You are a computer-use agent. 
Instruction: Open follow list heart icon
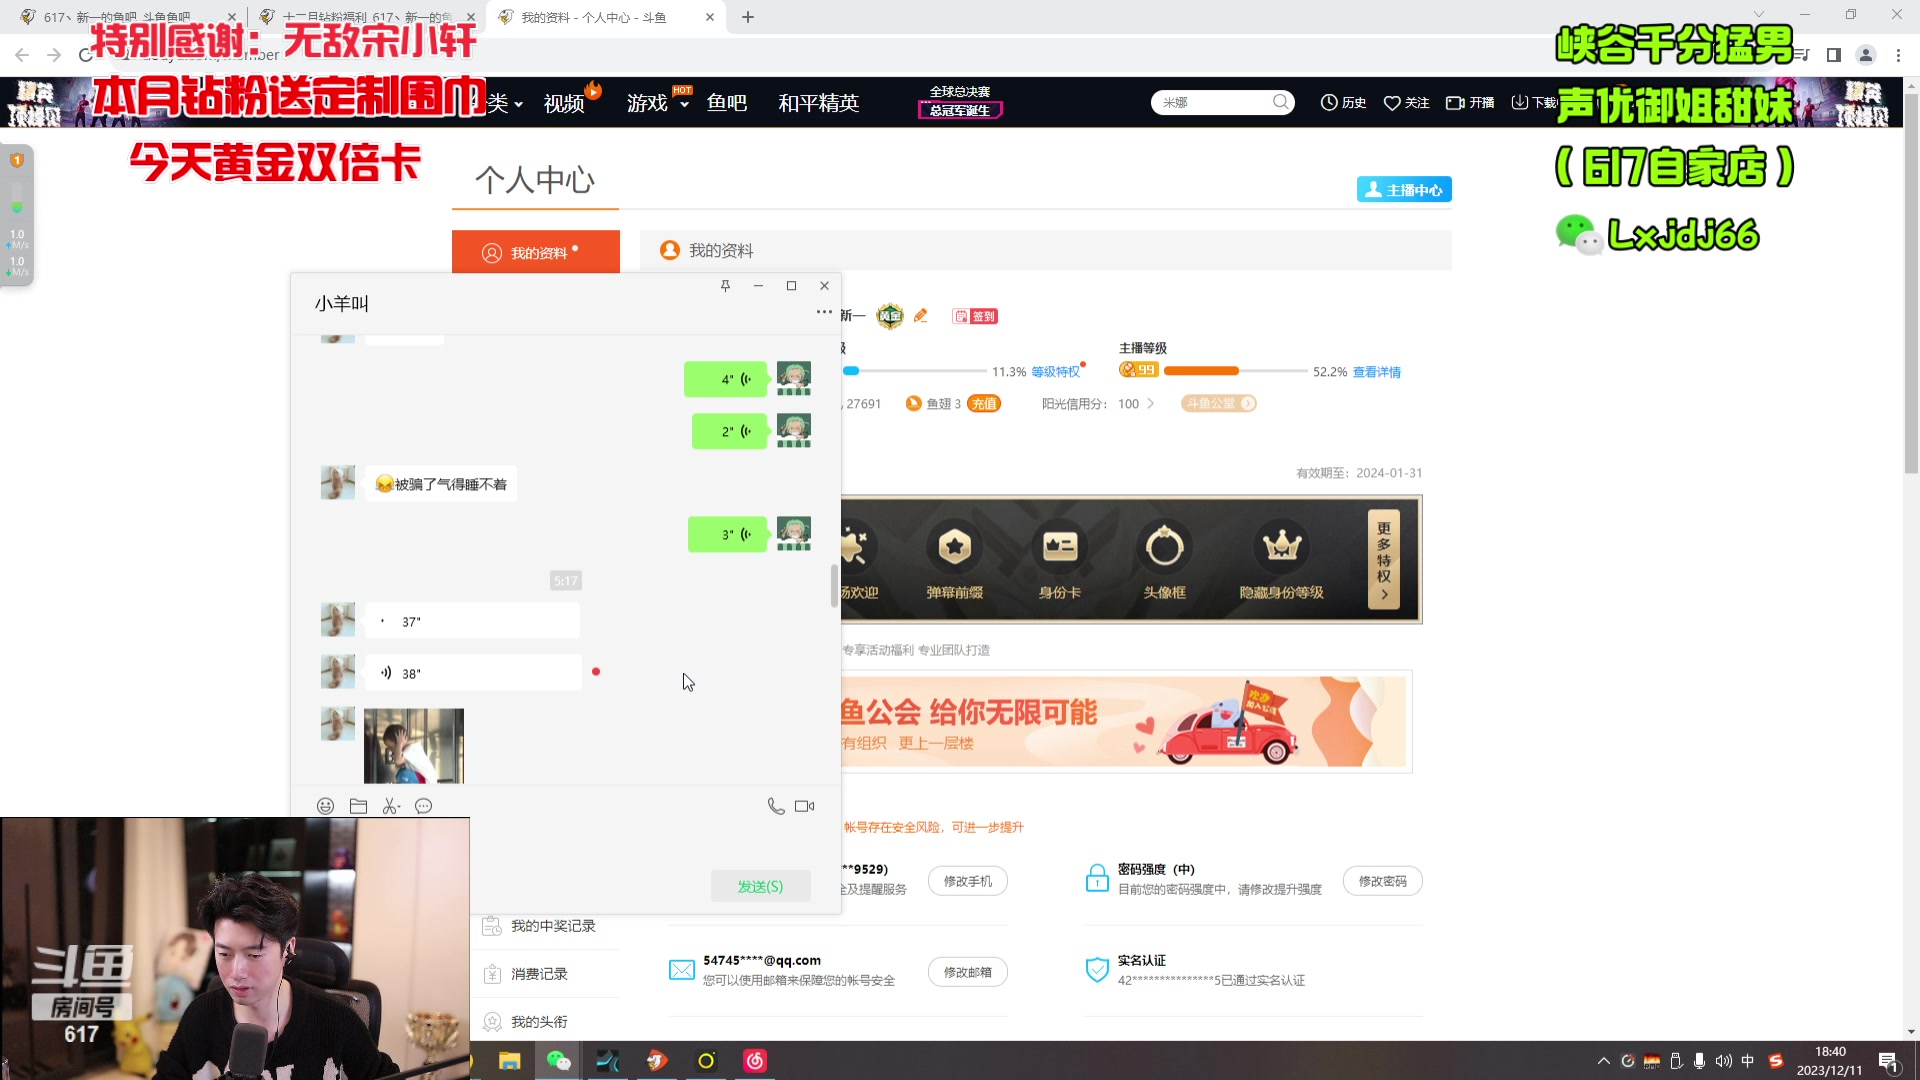tap(1406, 102)
